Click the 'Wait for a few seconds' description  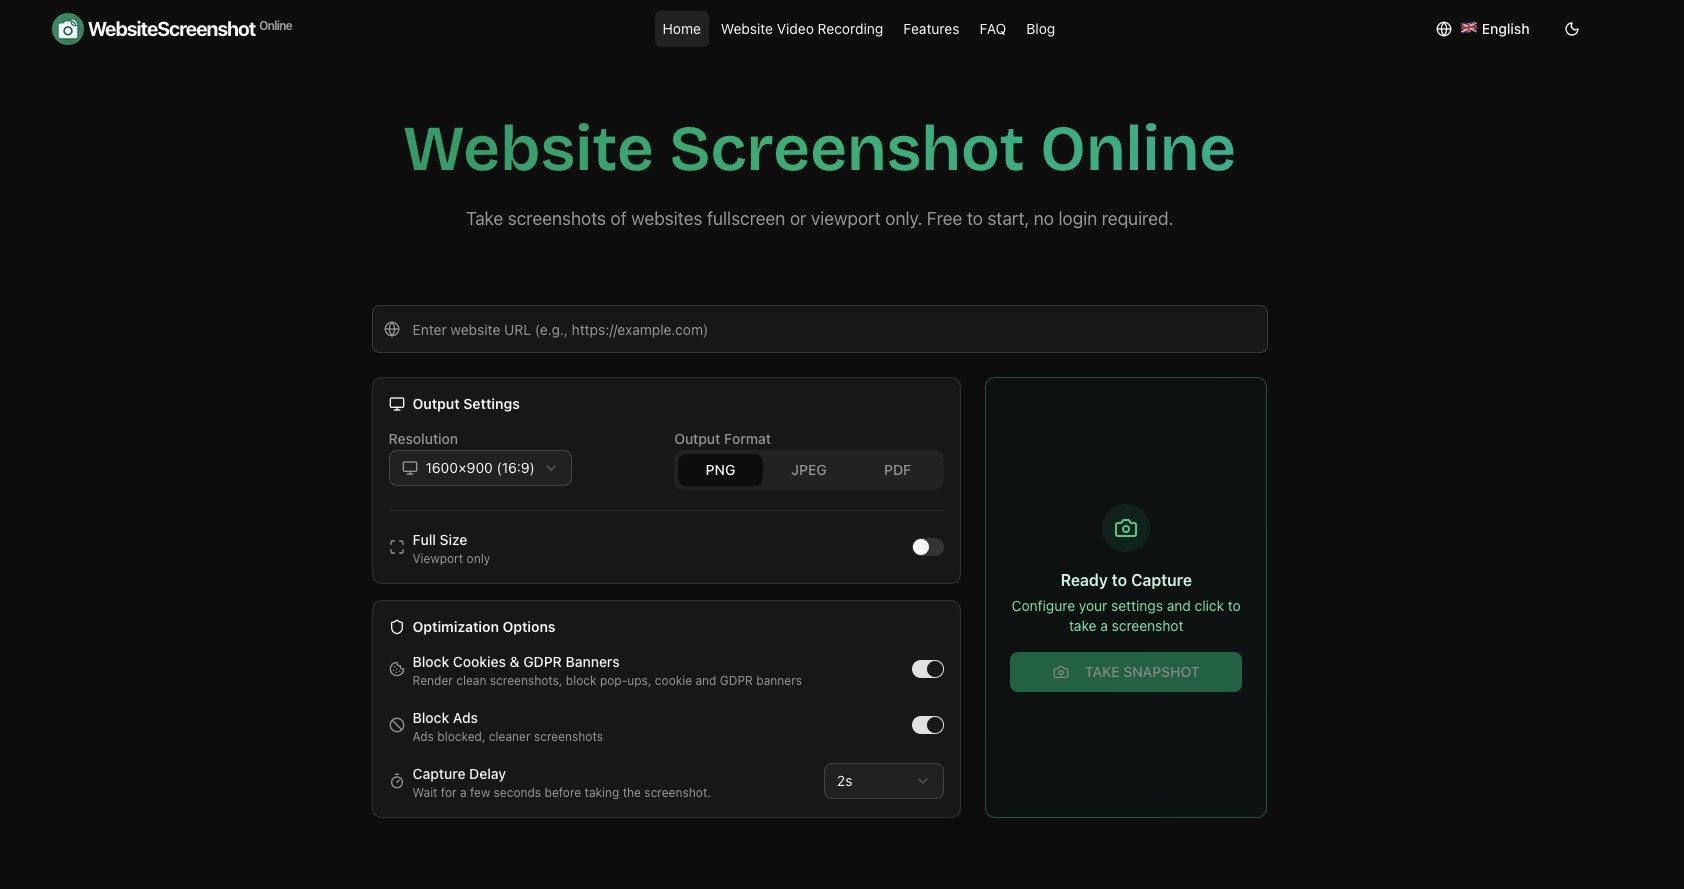pyautogui.click(x=561, y=793)
